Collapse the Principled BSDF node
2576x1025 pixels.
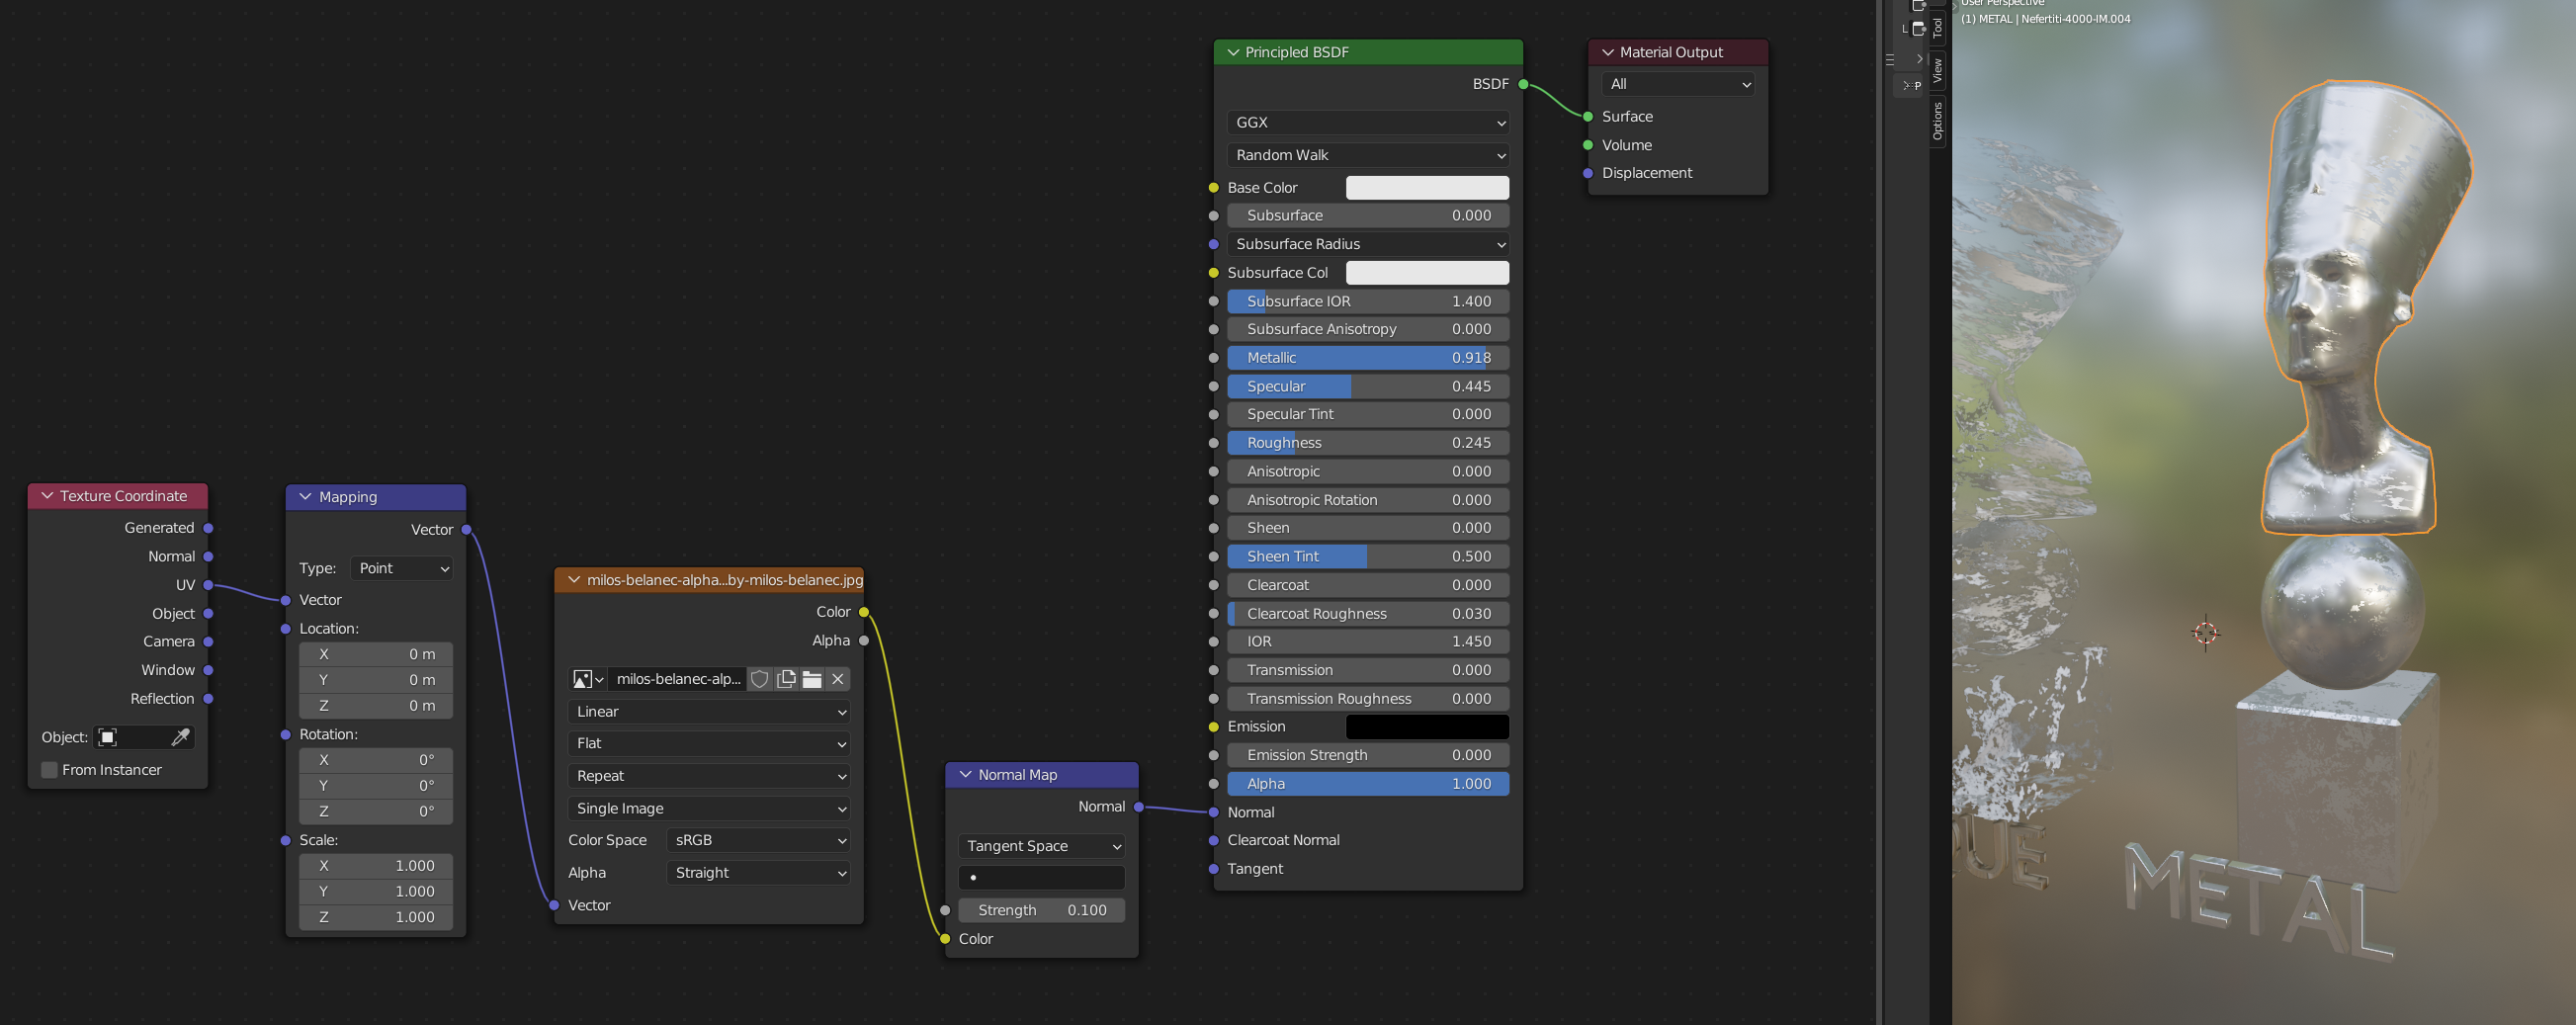pyautogui.click(x=1233, y=52)
